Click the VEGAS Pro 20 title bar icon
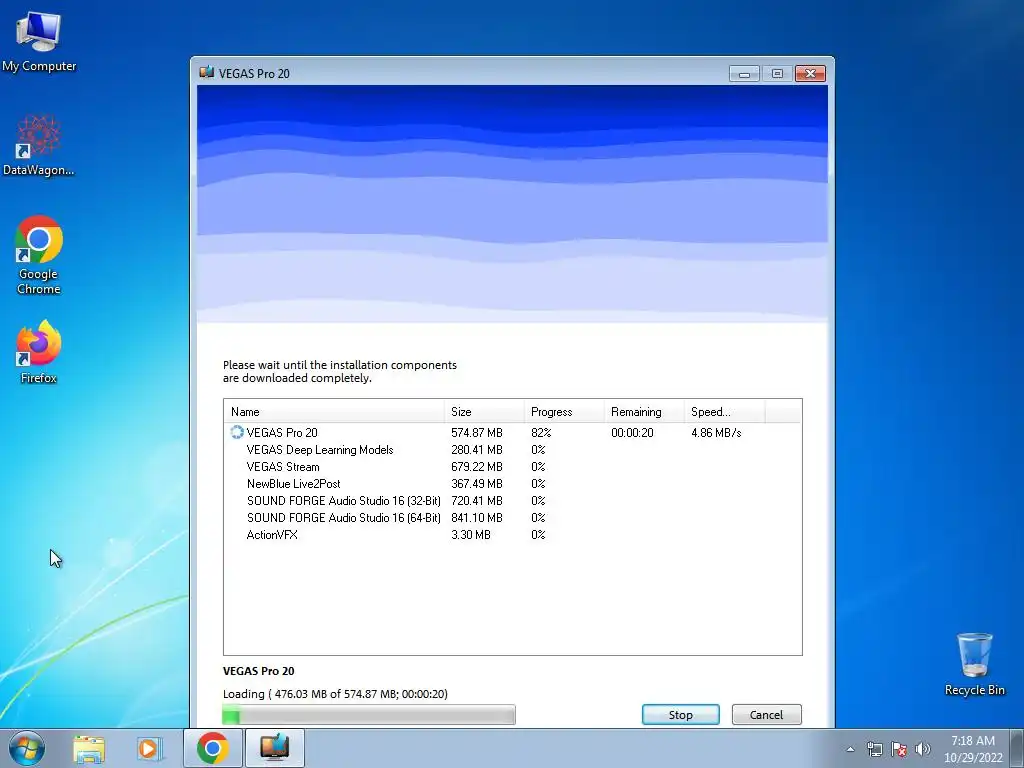The height and width of the screenshot is (768, 1024). (207, 72)
